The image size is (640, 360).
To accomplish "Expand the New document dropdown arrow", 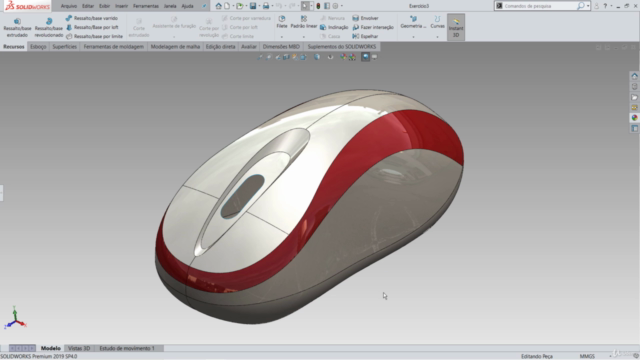I will point(232,6).
